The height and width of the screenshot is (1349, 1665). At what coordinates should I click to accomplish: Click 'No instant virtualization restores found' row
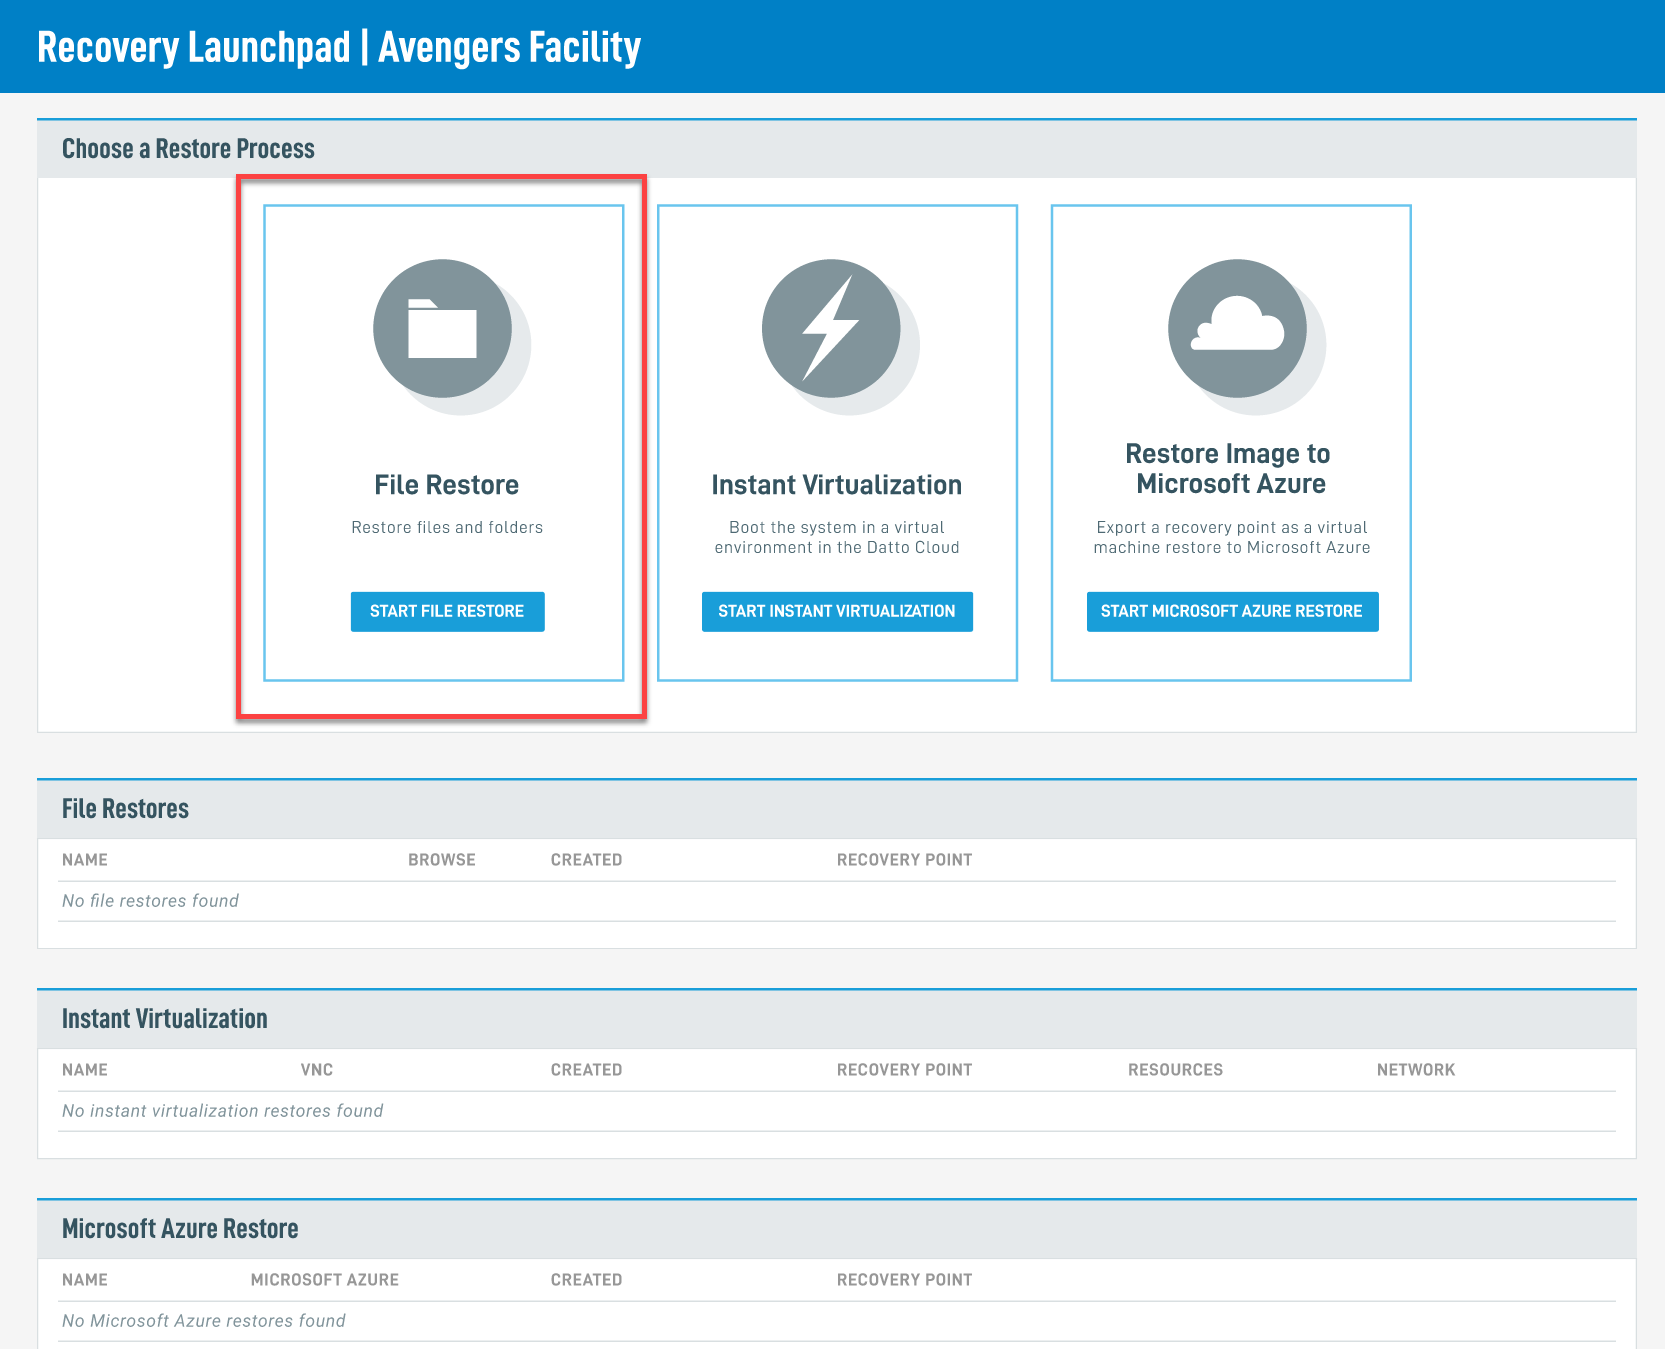pos(222,1111)
